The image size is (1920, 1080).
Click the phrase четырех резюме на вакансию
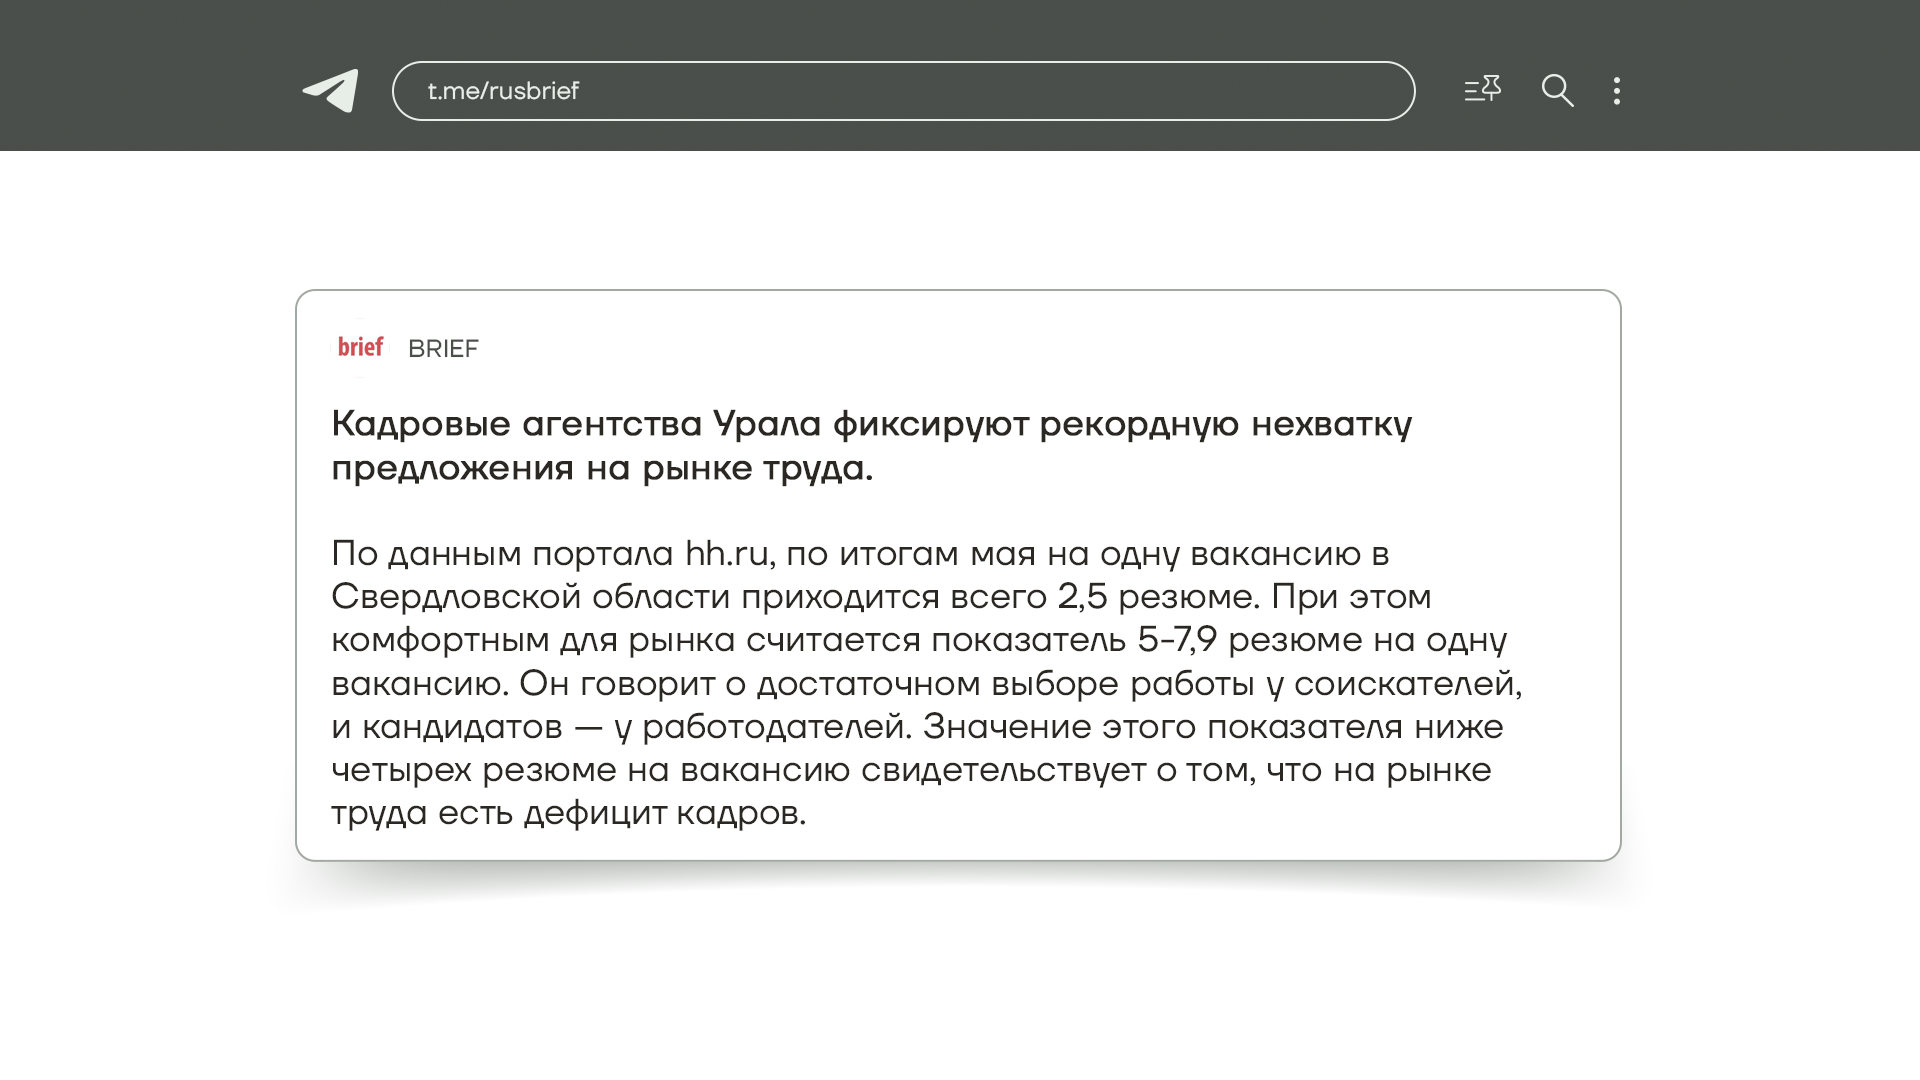(590, 770)
